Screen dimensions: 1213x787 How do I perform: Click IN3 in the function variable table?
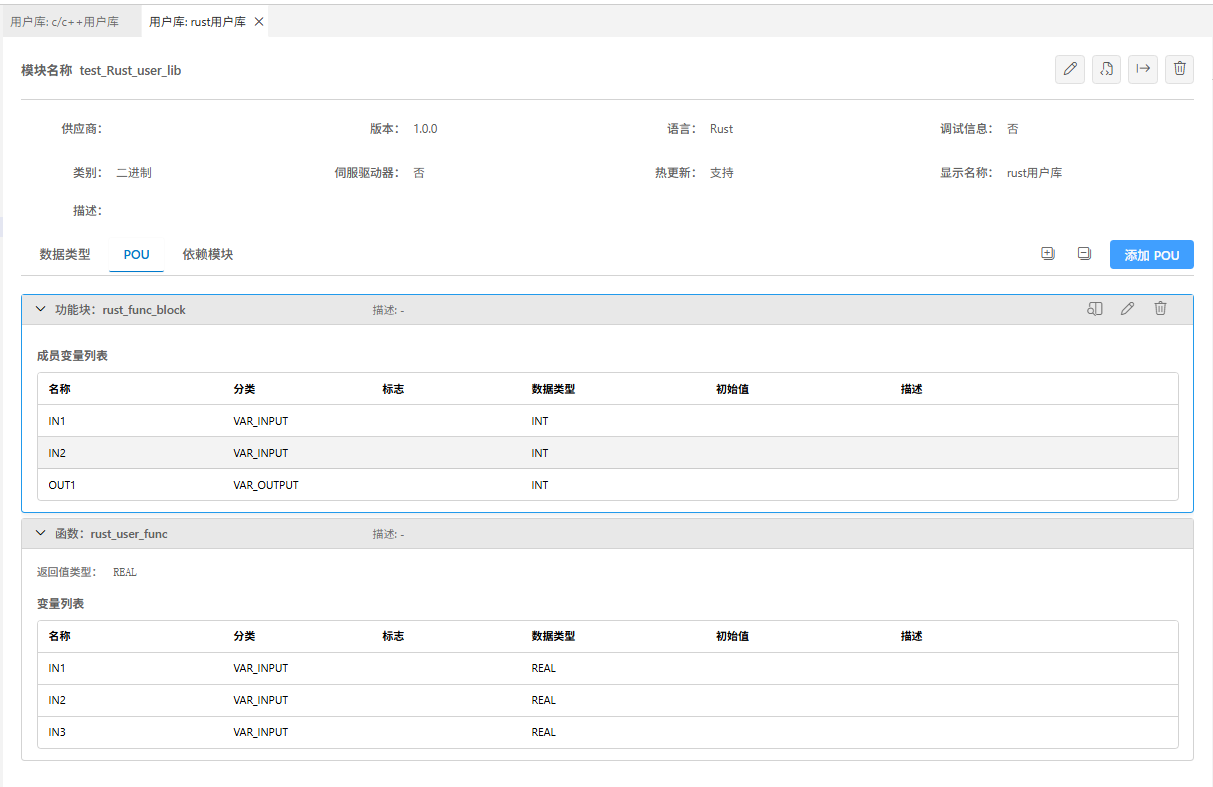tap(57, 732)
